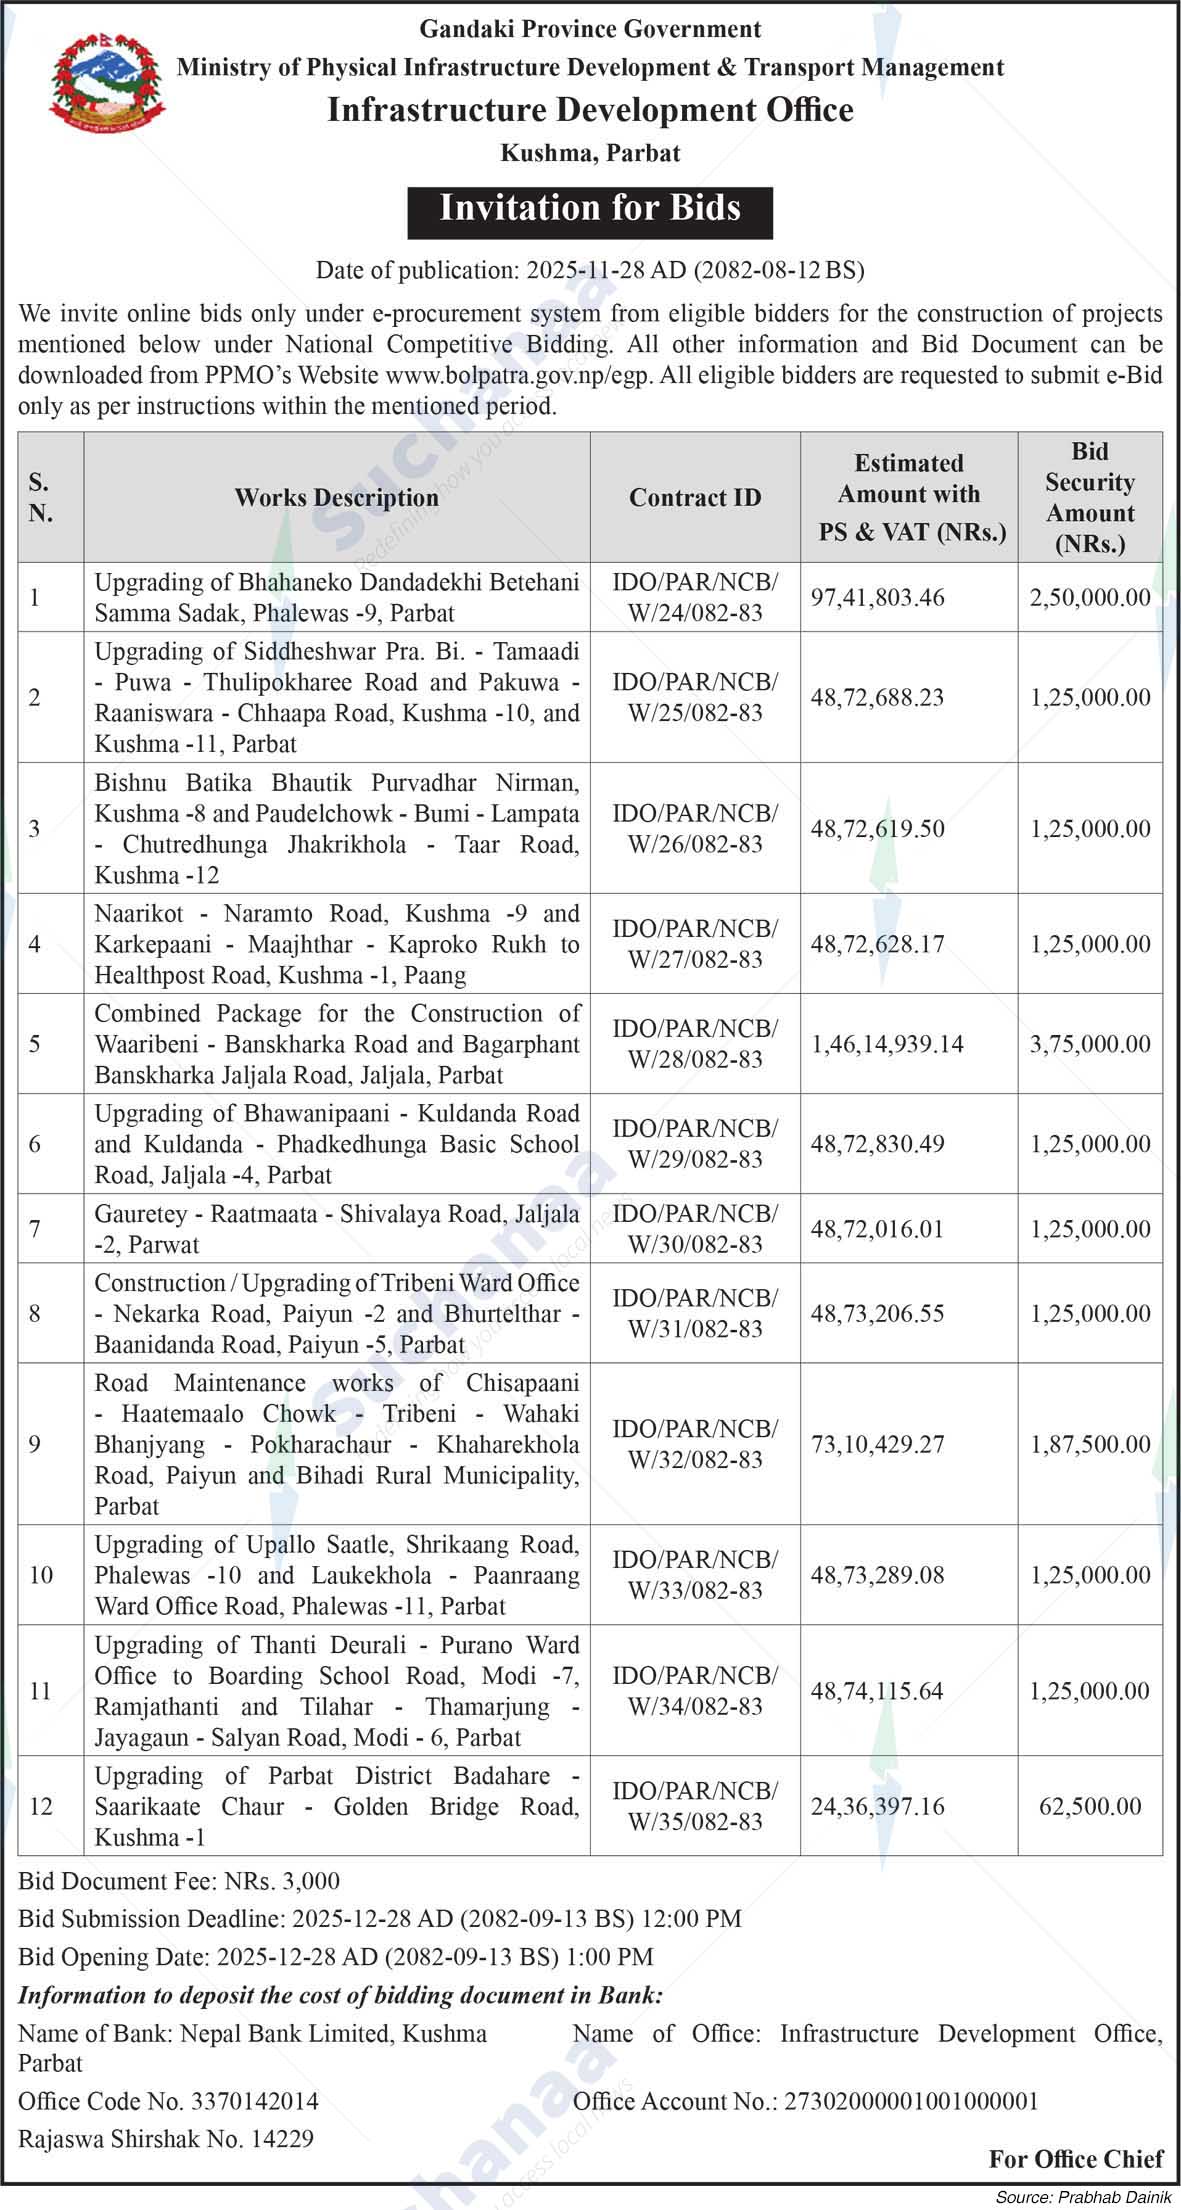Click the Infrastructure Development Office heading
Viewport: 1181px width, 2210px height.
(x=590, y=110)
